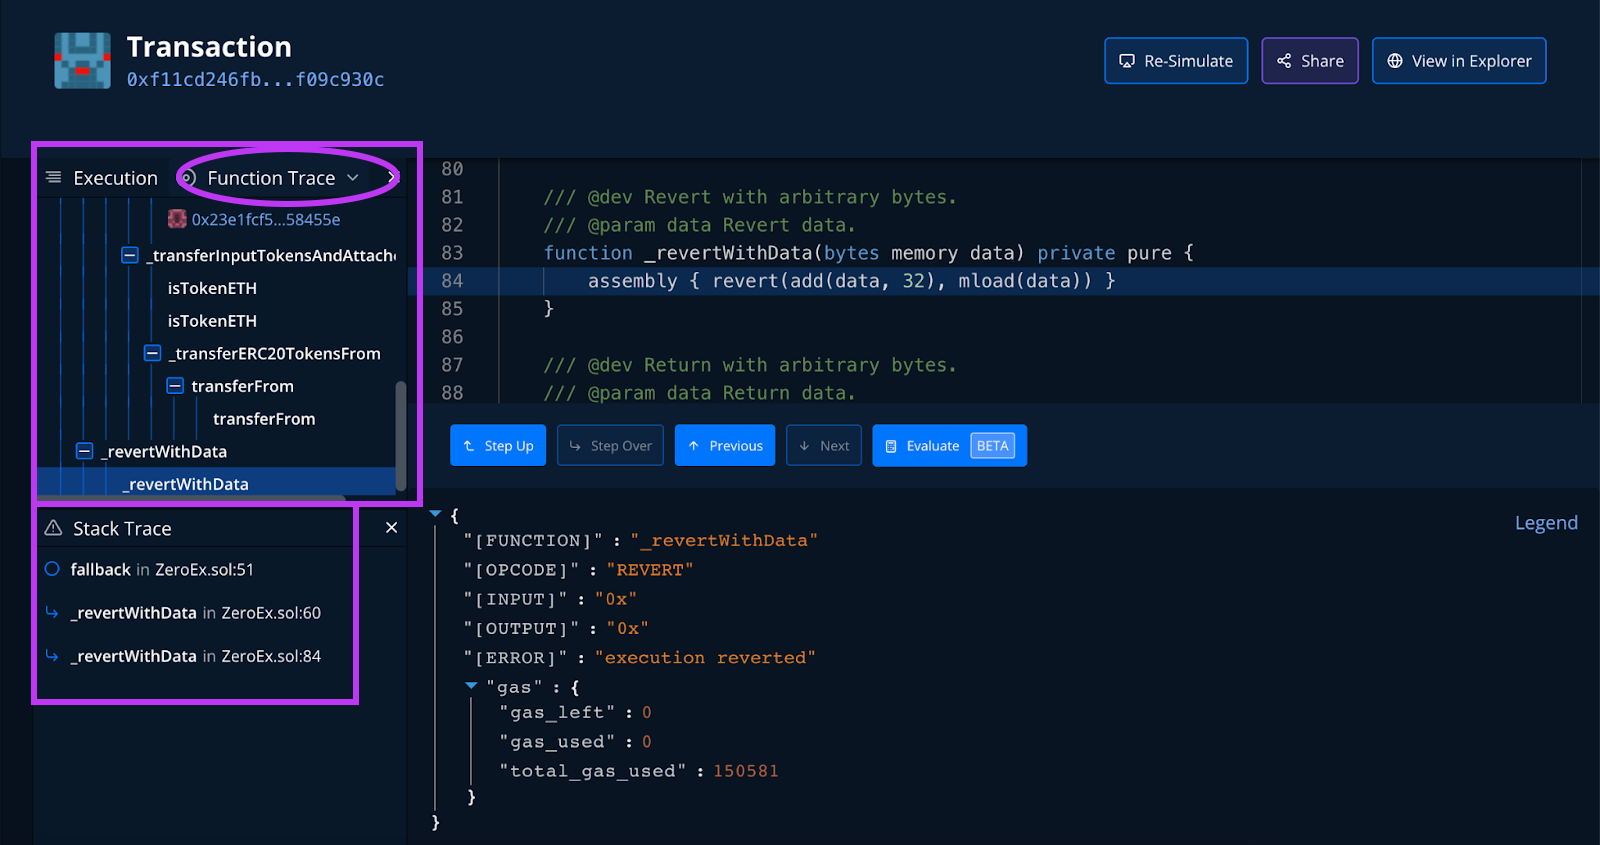
Task: Click the right arrow beside Function Trace
Action: pyautogui.click(x=391, y=178)
